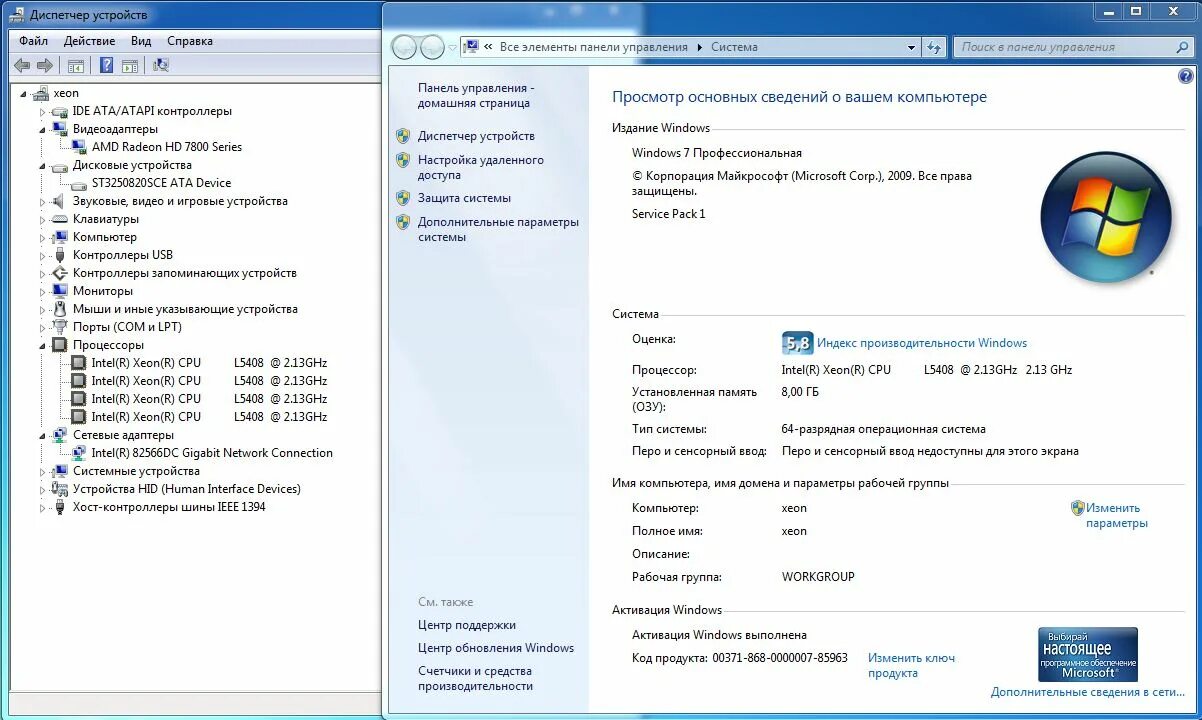Click the Forward arrow in Device Manager toolbar

pyautogui.click(x=45, y=65)
